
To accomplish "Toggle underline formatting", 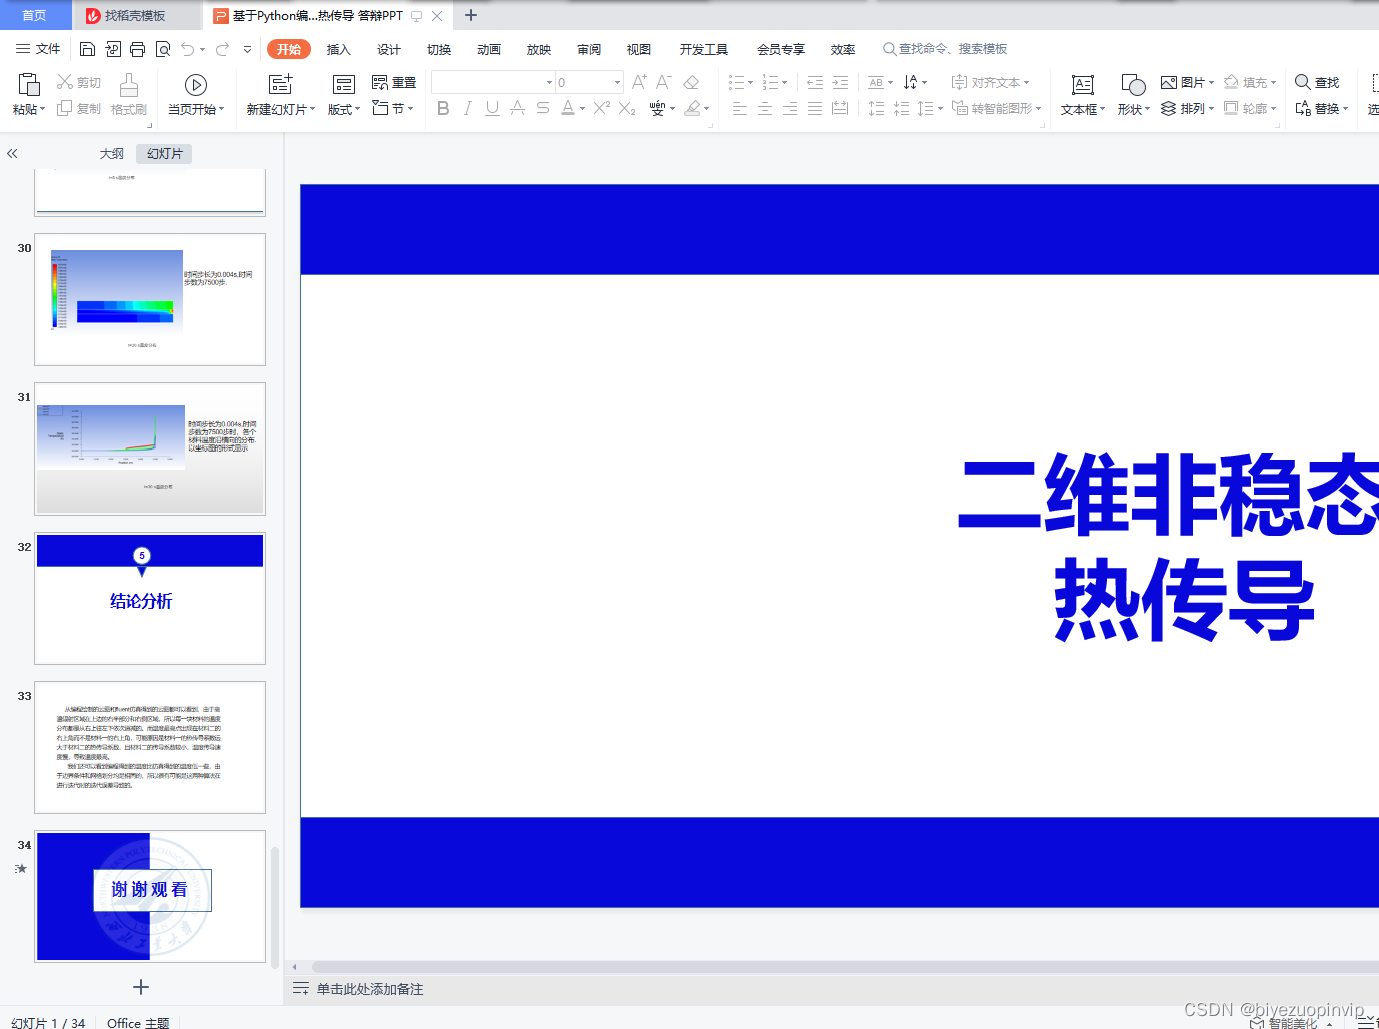I will coord(491,109).
